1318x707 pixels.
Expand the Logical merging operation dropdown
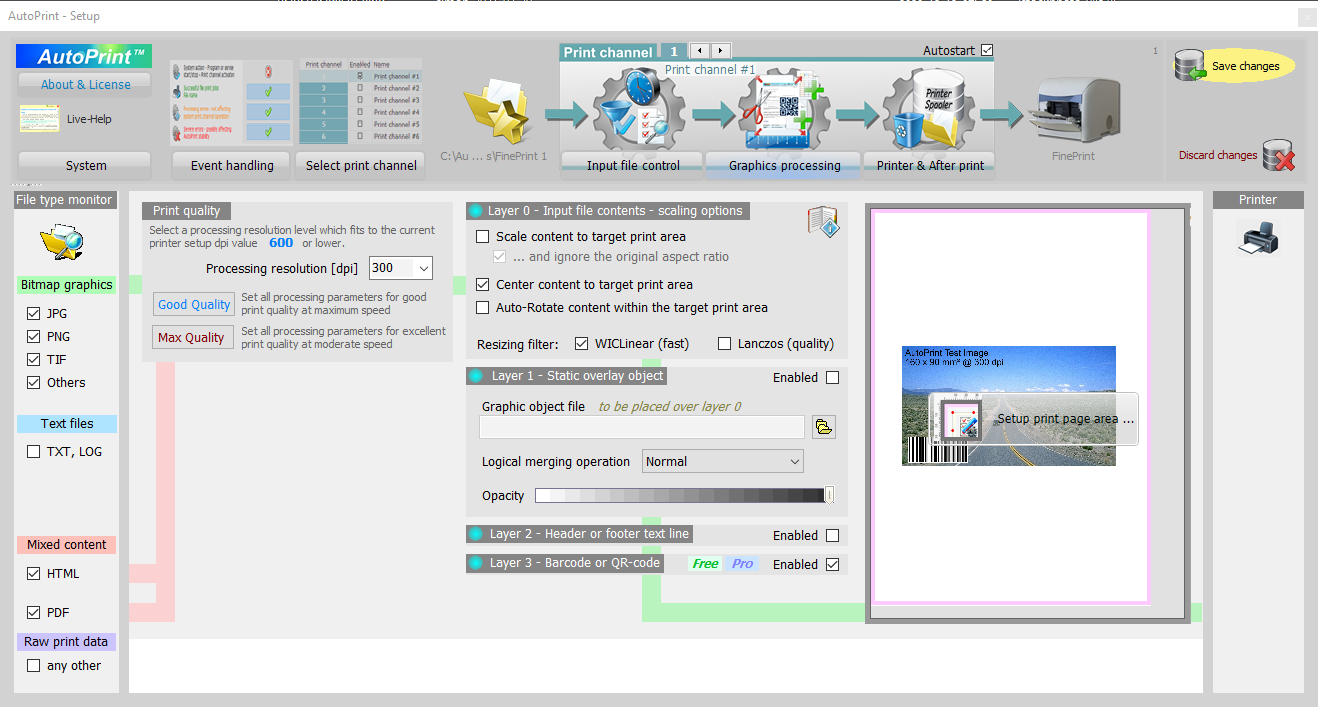tap(794, 461)
